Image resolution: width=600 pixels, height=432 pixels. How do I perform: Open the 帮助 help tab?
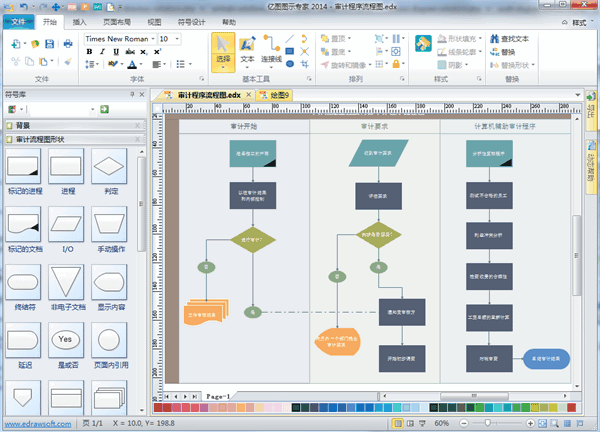tap(229, 22)
